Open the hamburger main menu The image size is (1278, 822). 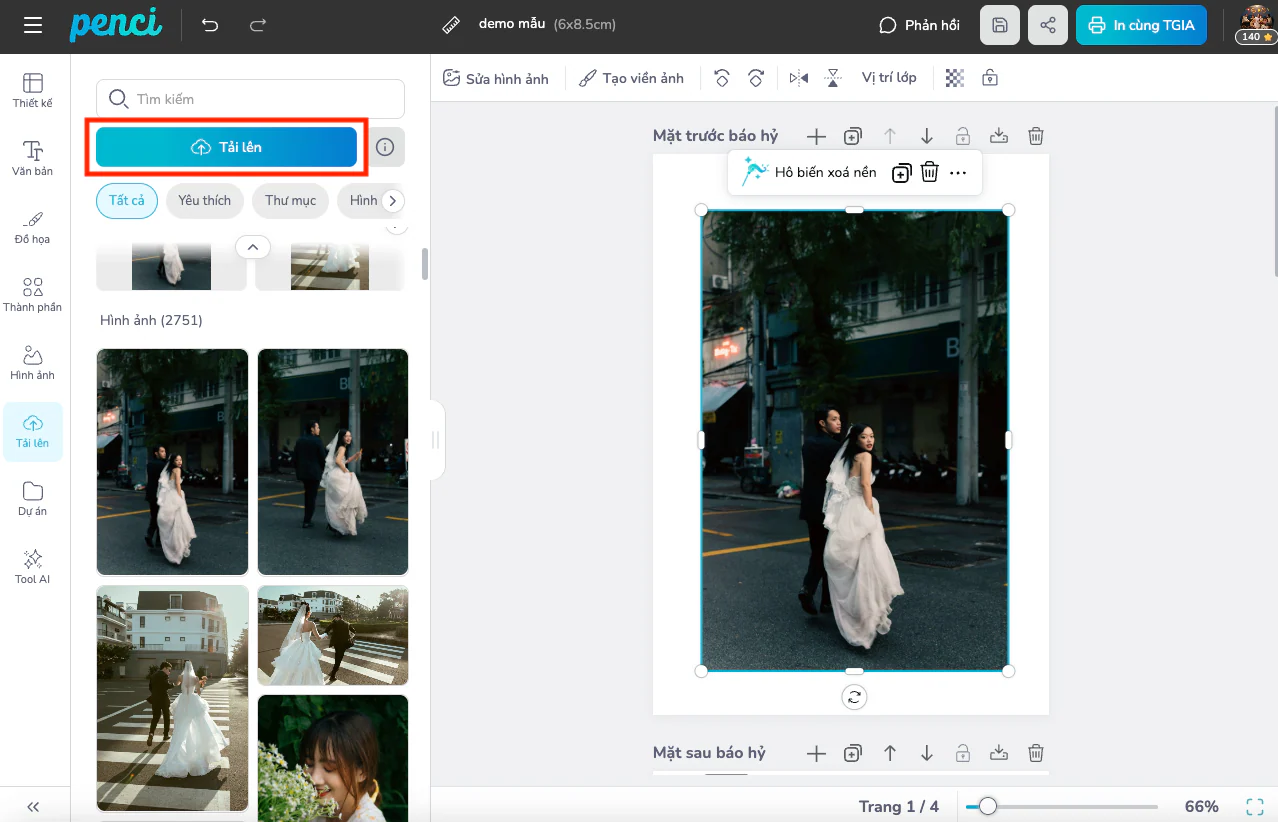33,25
